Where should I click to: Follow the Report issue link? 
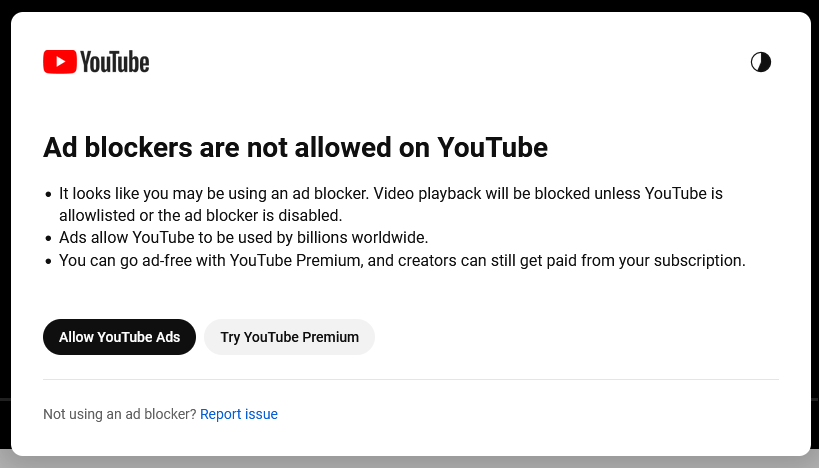point(239,414)
